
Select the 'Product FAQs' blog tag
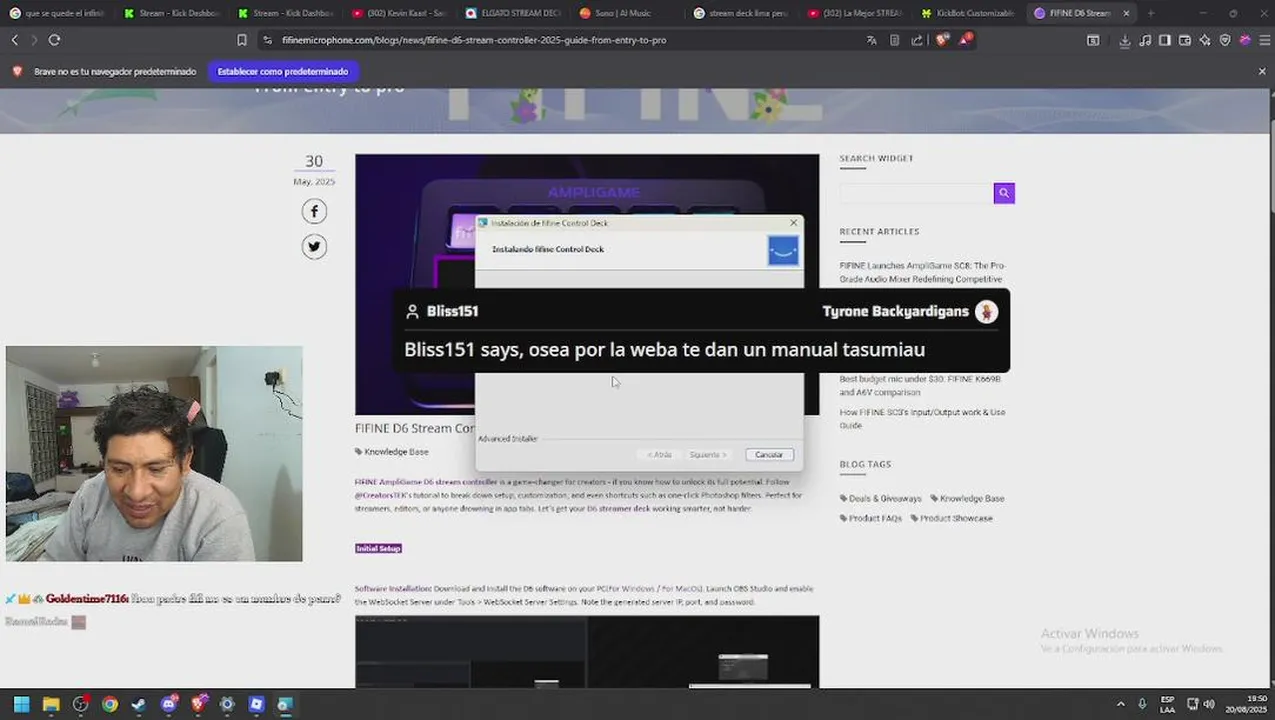(x=871, y=518)
